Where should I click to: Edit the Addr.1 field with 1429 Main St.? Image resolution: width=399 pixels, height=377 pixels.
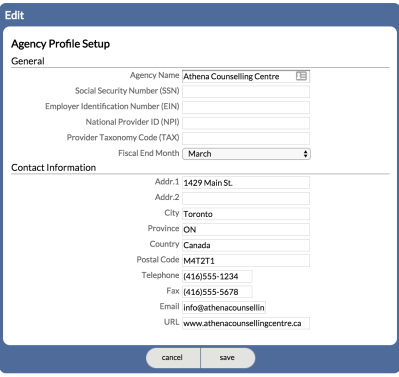[246, 183]
